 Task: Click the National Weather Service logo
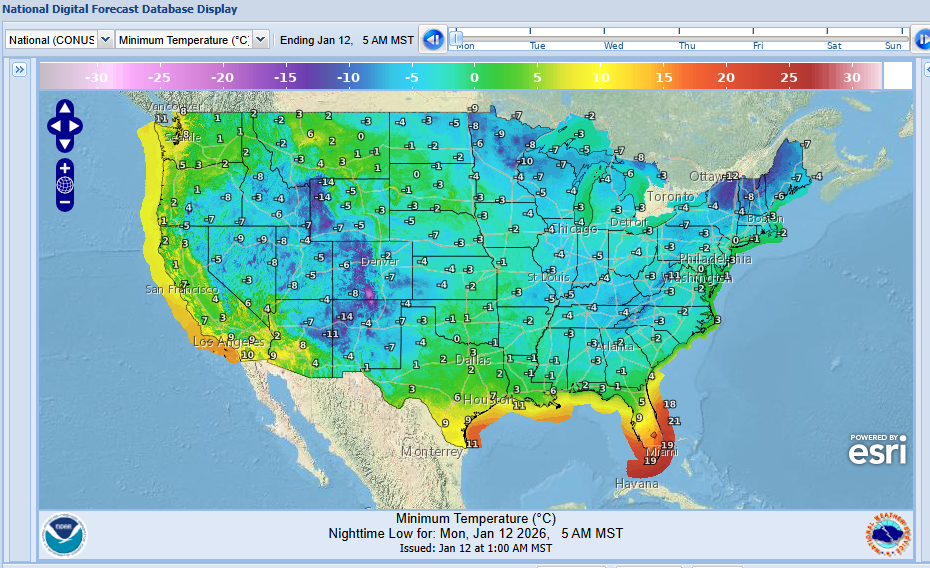pos(888,535)
